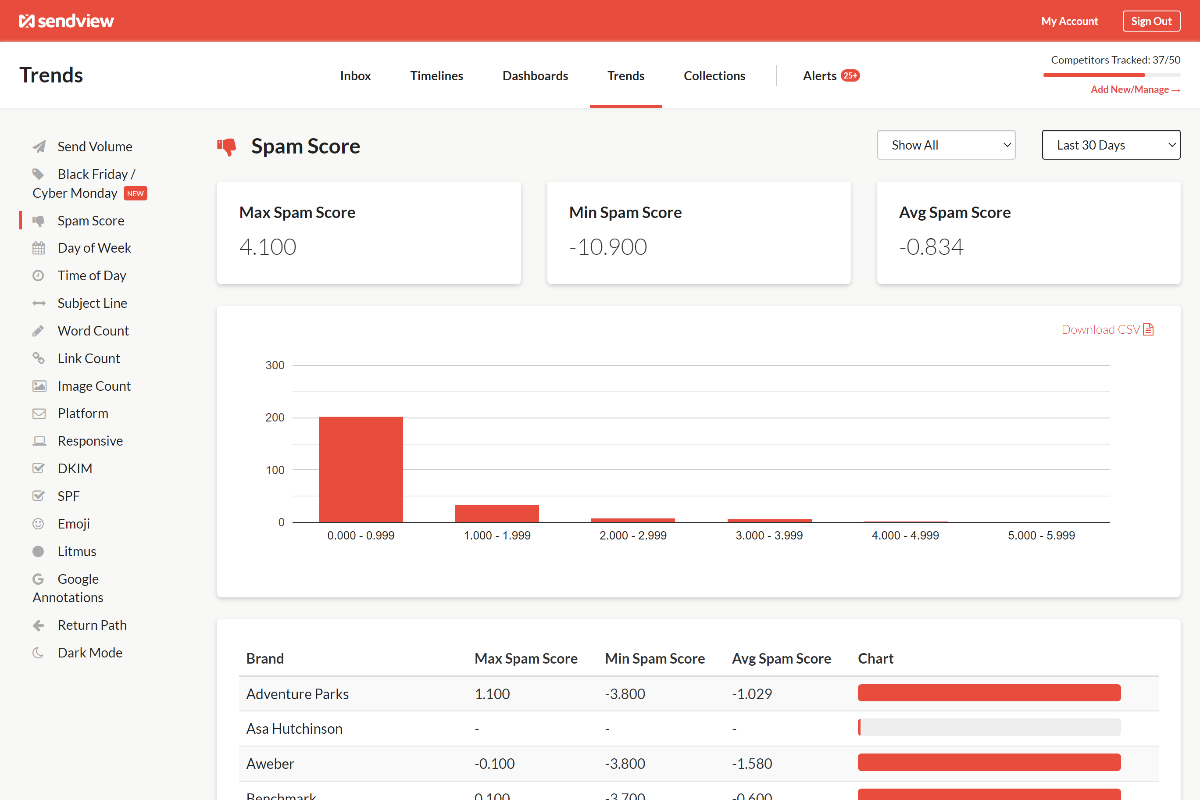Select the Platform envelope icon
The width and height of the screenshot is (1200, 800).
click(x=38, y=413)
